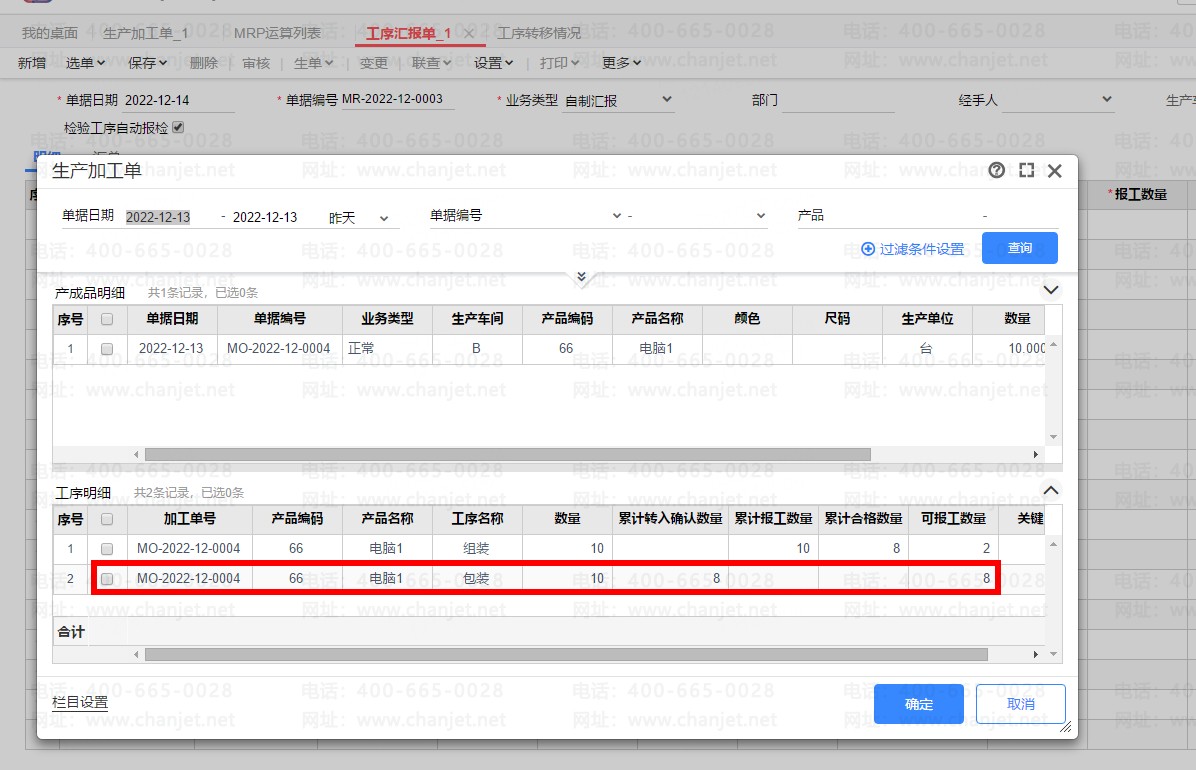
Task: Tick the 组装 process row checkbox
Action: [x=107, y=548]
